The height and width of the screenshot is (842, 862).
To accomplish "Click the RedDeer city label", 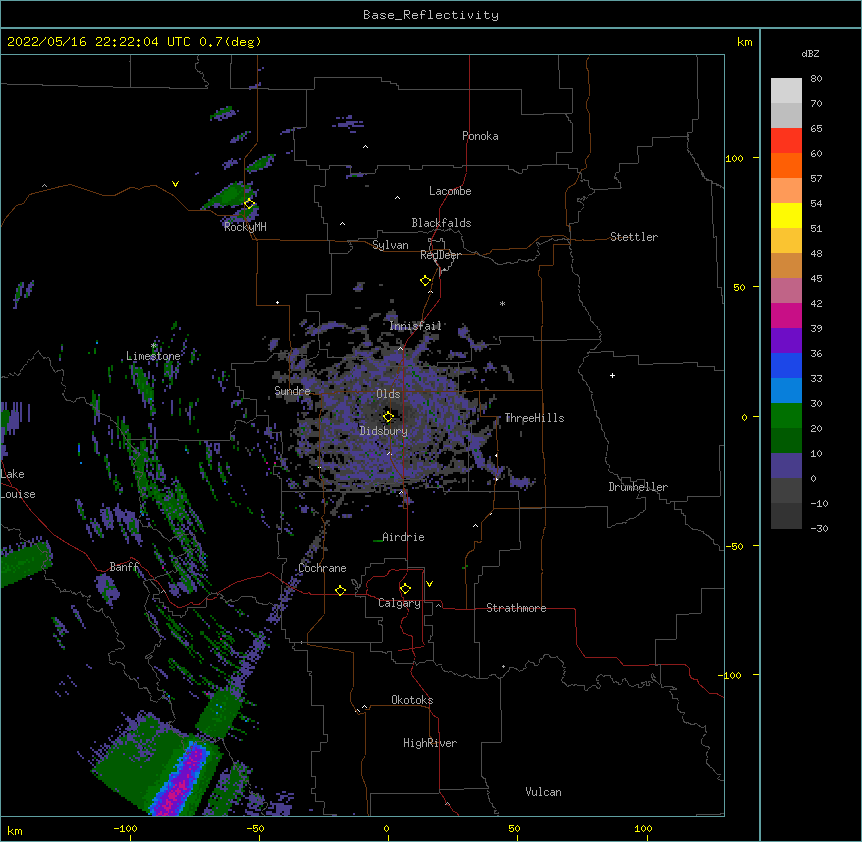I will point(440,255).
